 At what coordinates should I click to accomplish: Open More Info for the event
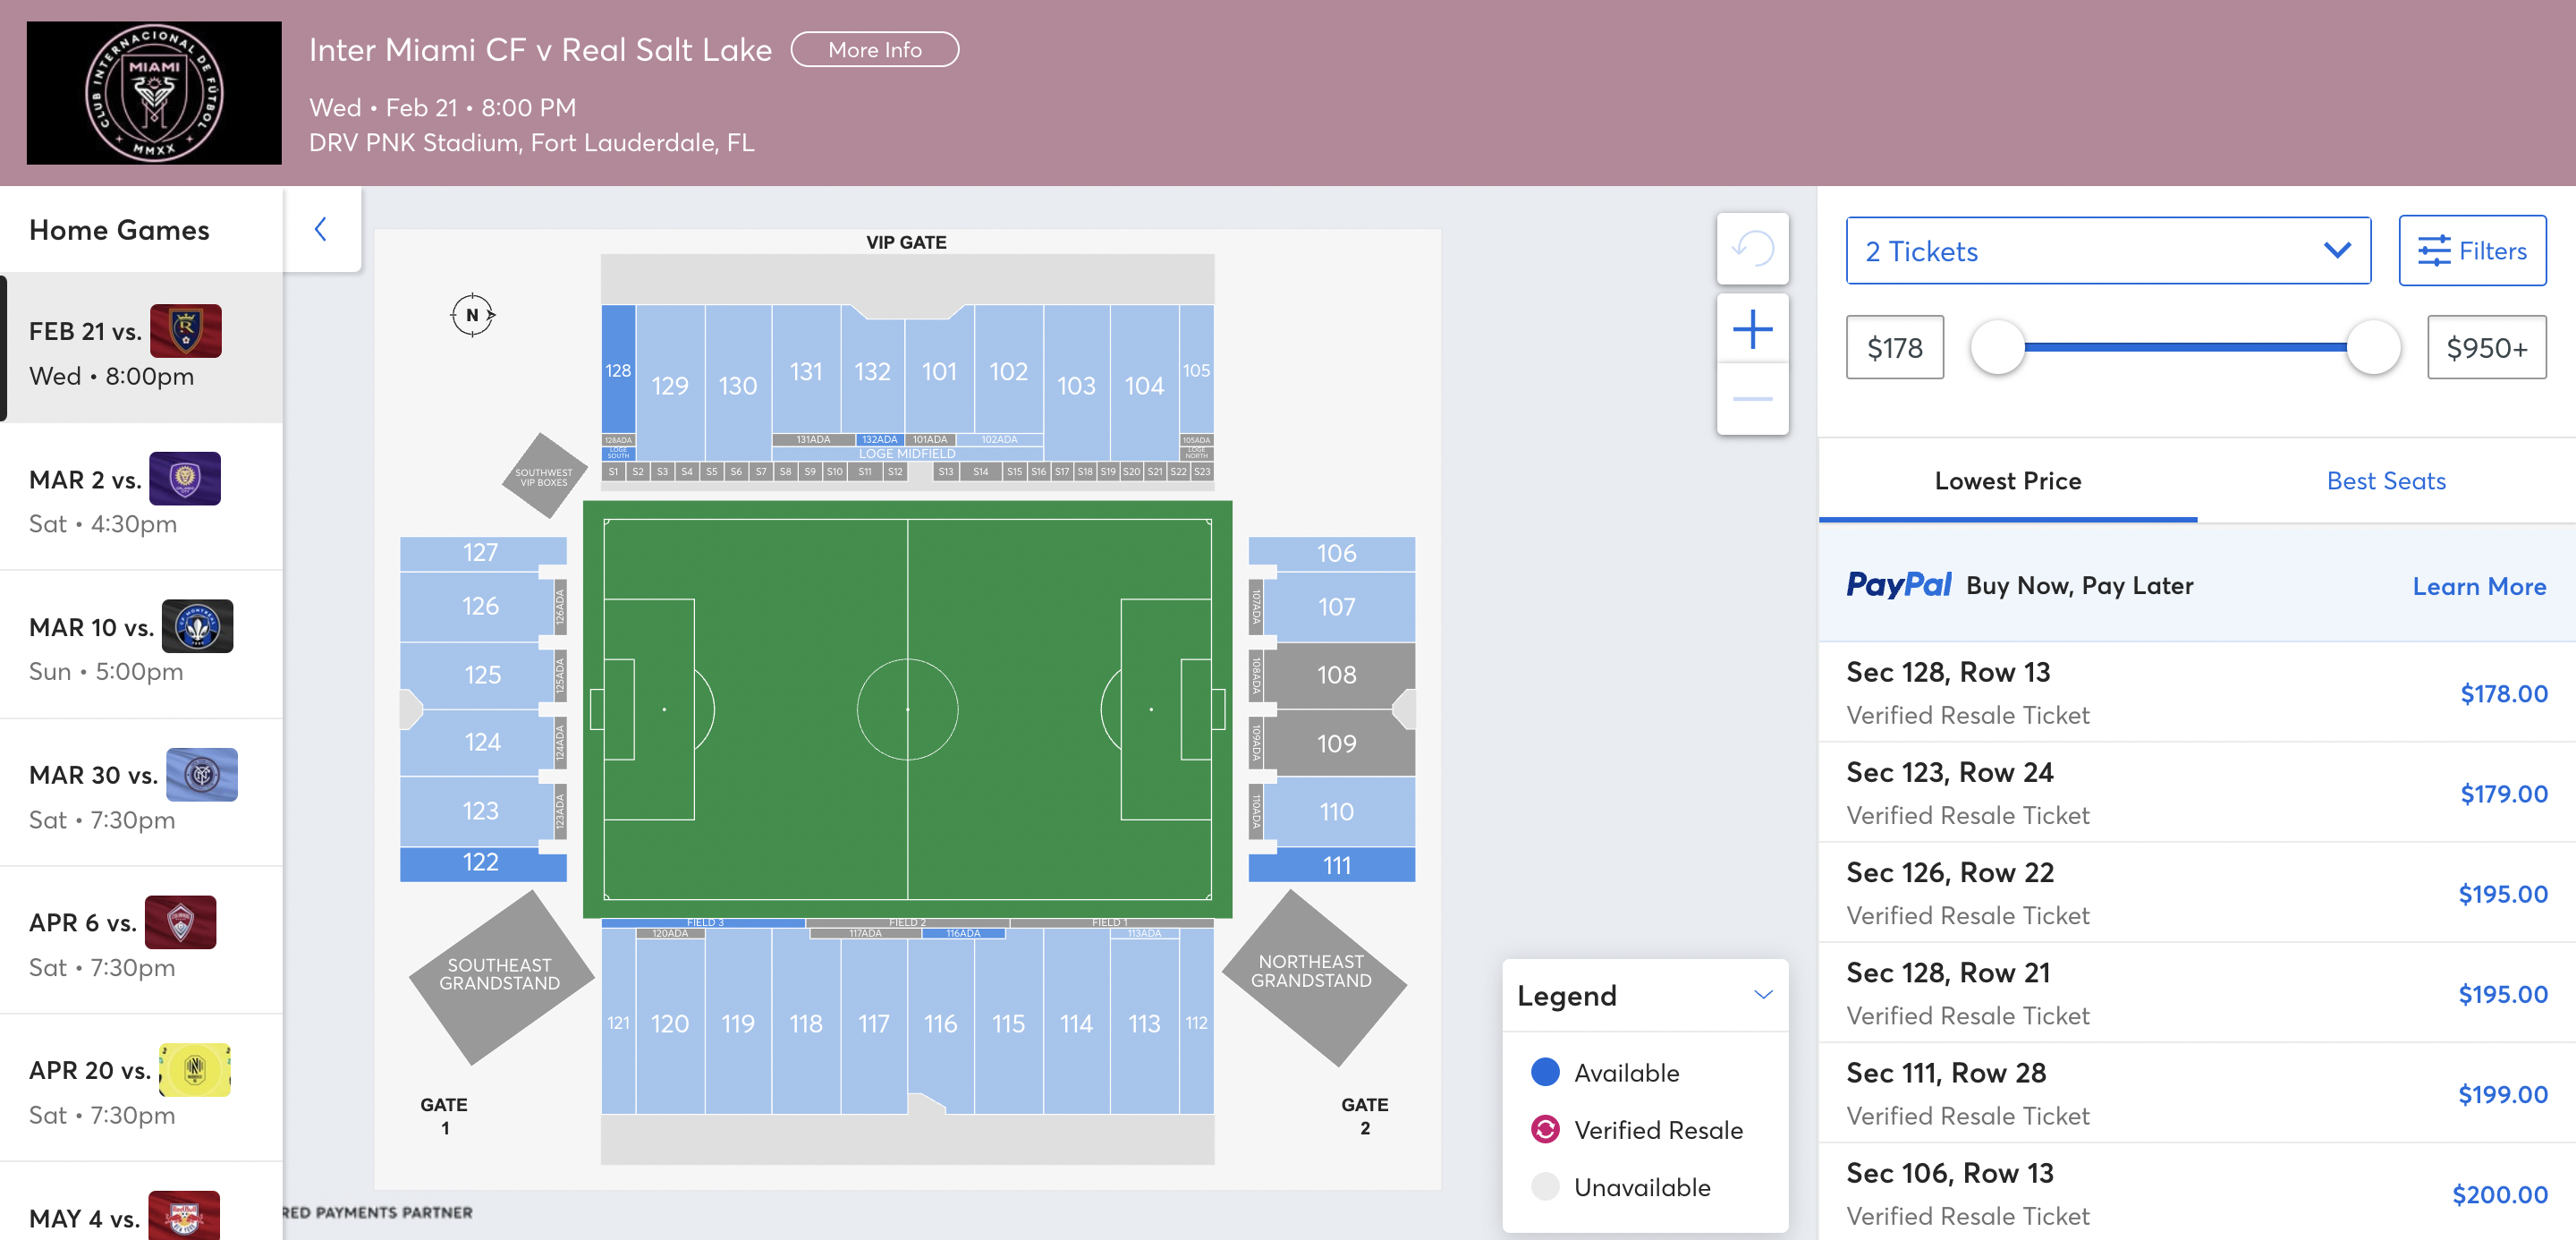(x=875, y=50)
